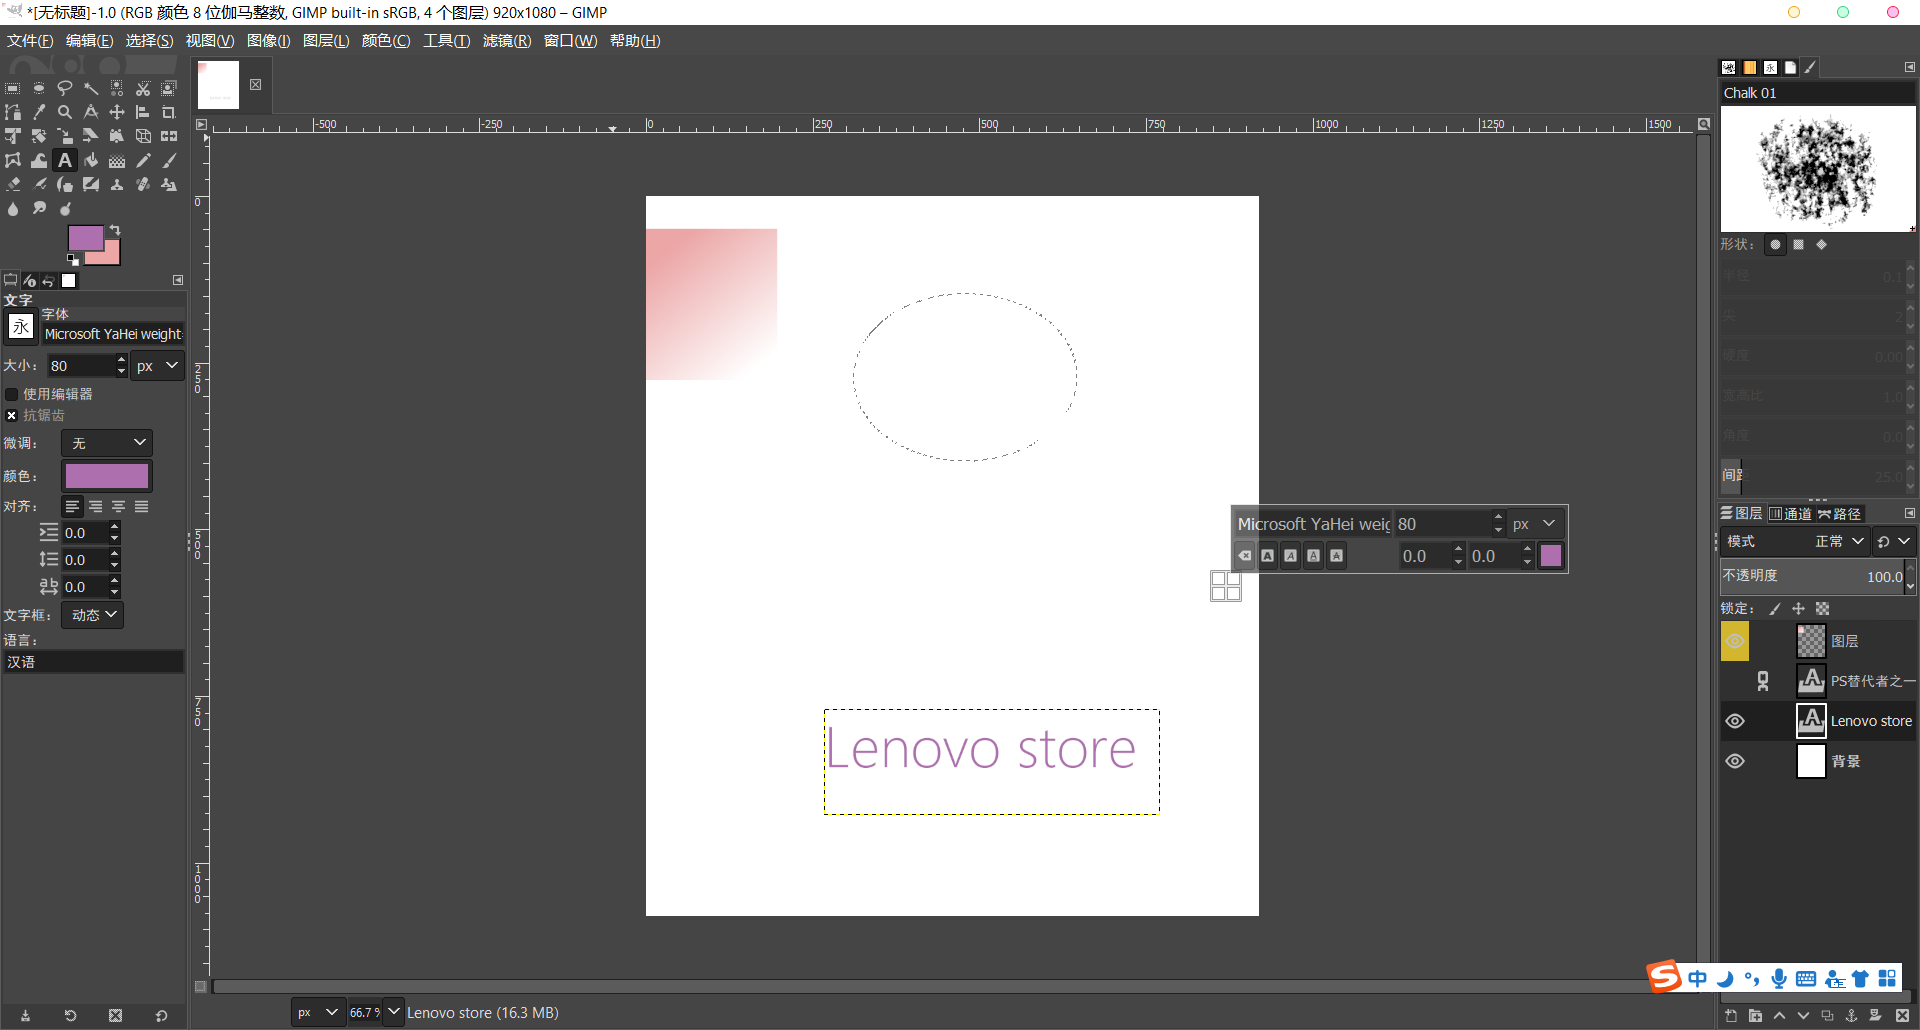Switch to the 路径 paths tab
Image resolution: width=1920 pixels, height=1030 pixels.
point(1840,513)
